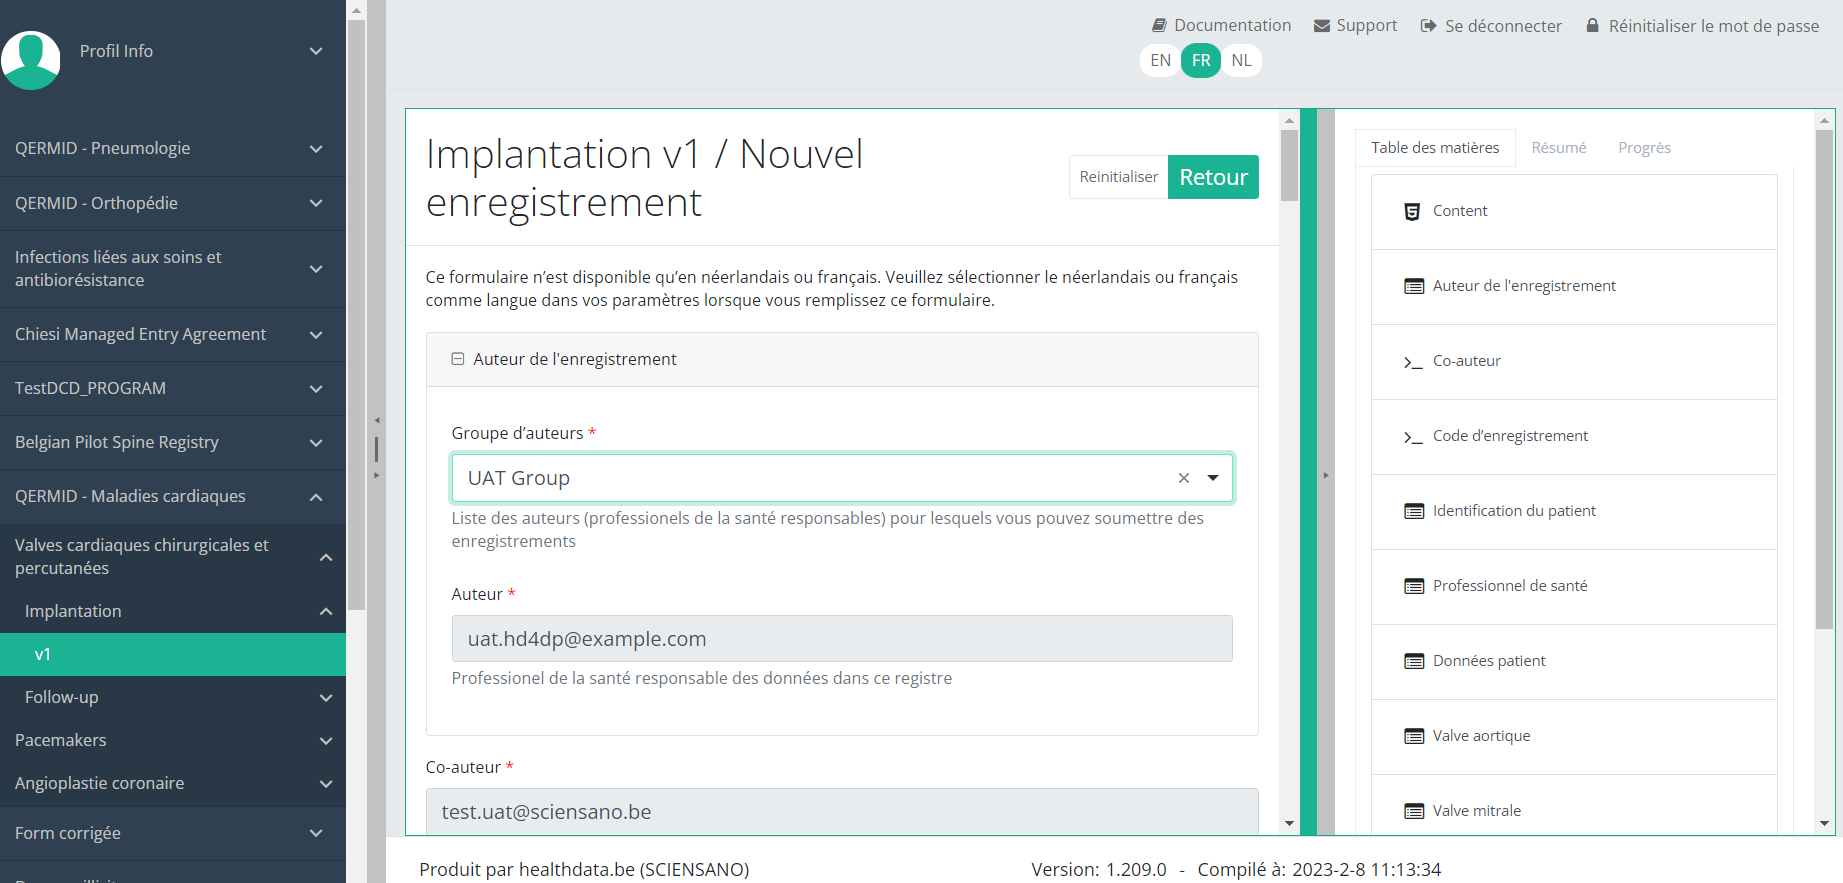Switch language to EN
This screenshot has width=1843, height=883.
point(1160,60)
